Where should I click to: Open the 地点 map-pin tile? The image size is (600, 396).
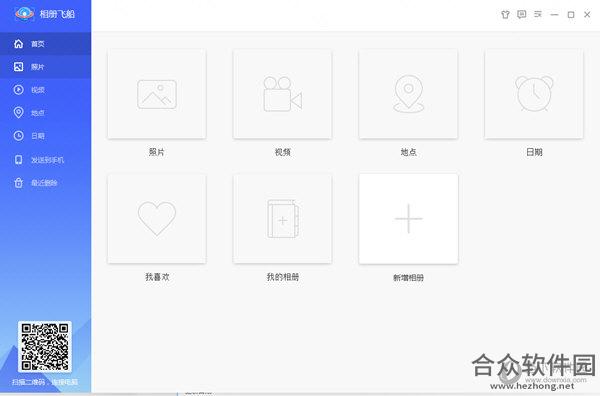pyautogui.click(x=408, y=94)
